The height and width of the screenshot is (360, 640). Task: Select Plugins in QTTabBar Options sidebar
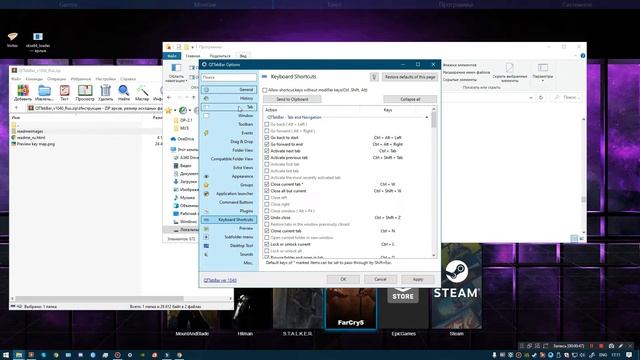[x=229, y=211]
